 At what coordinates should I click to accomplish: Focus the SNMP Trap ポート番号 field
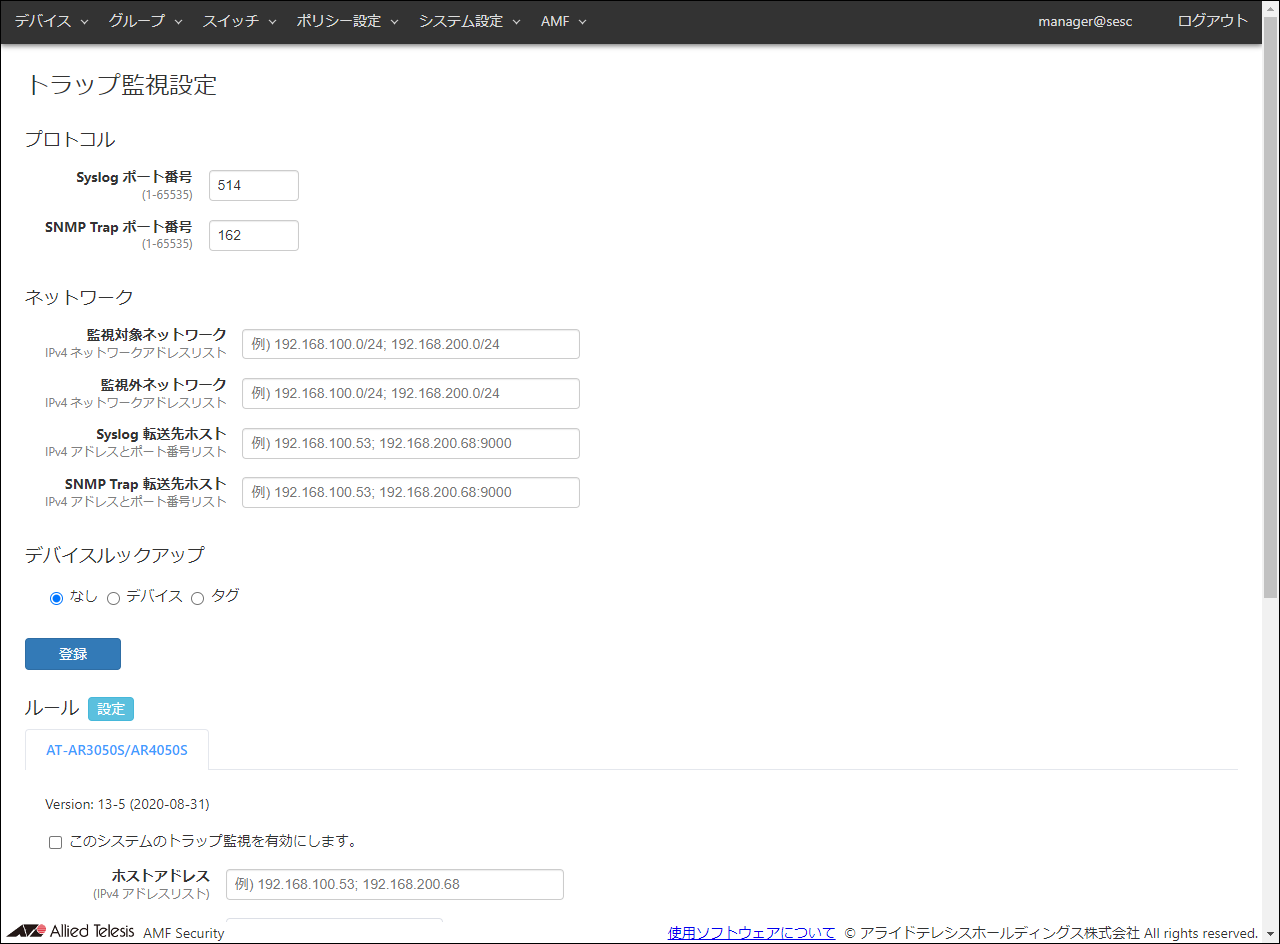pos(254,236)
